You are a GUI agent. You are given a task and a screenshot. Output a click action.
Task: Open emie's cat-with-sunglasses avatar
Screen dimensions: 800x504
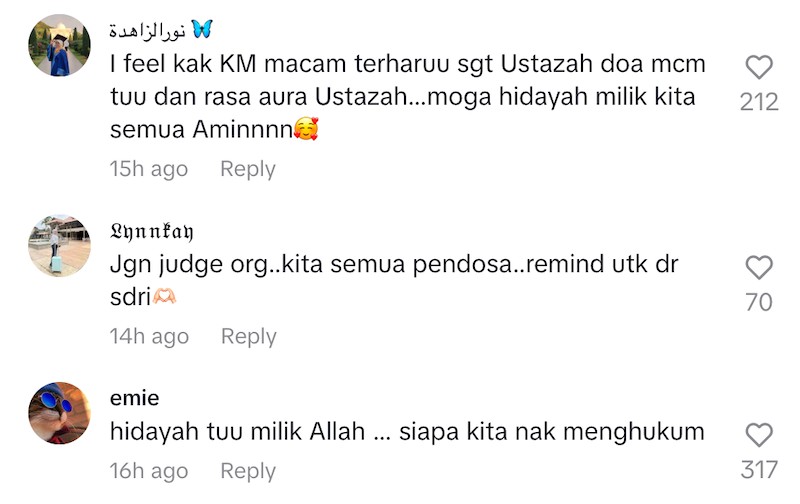click(59, 413)
